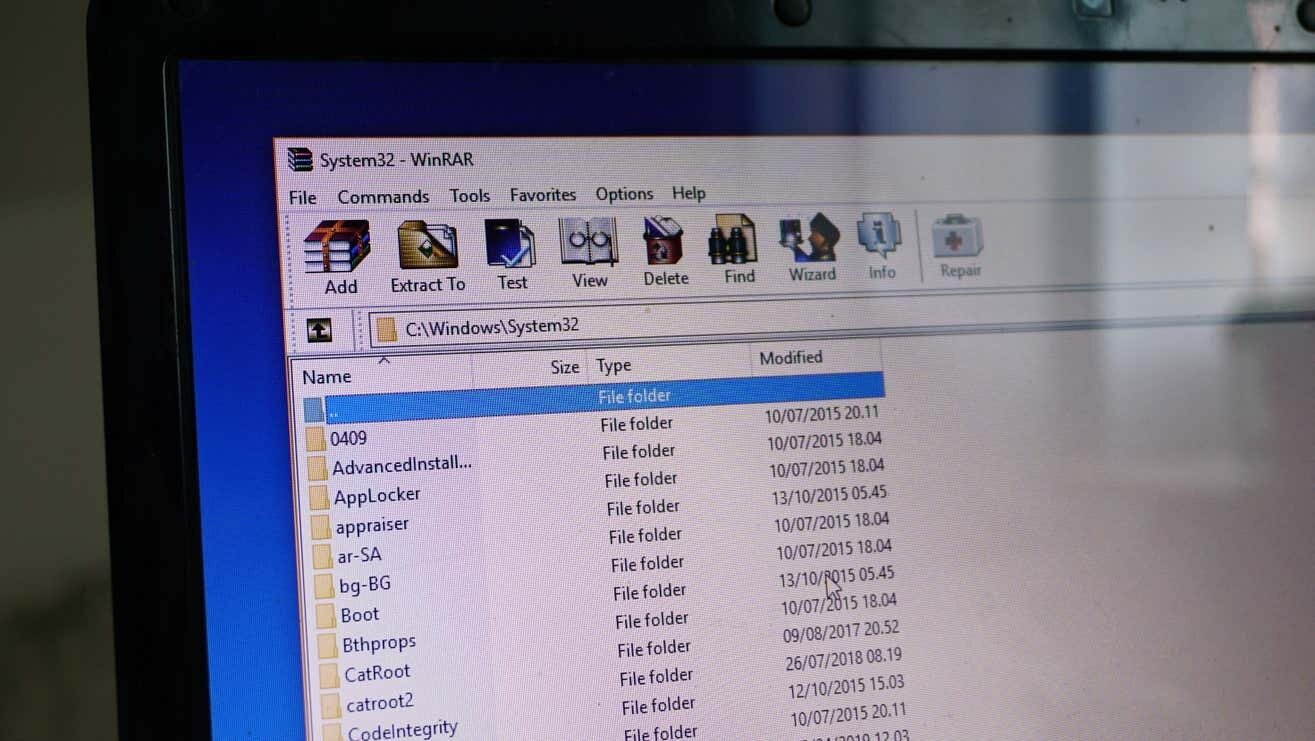Click the 0409 folder icon
The width and height of the screenshot is (1315, 741).
pyautogui.click(x=316, y=439)
